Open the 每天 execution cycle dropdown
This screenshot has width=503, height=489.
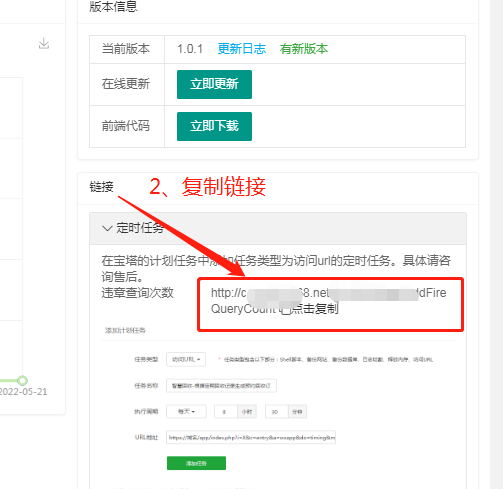point(186,411)
